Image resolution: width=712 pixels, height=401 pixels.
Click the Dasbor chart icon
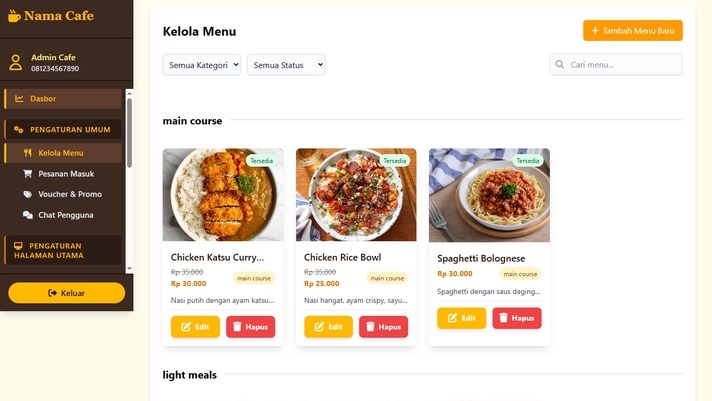point(19,99)
